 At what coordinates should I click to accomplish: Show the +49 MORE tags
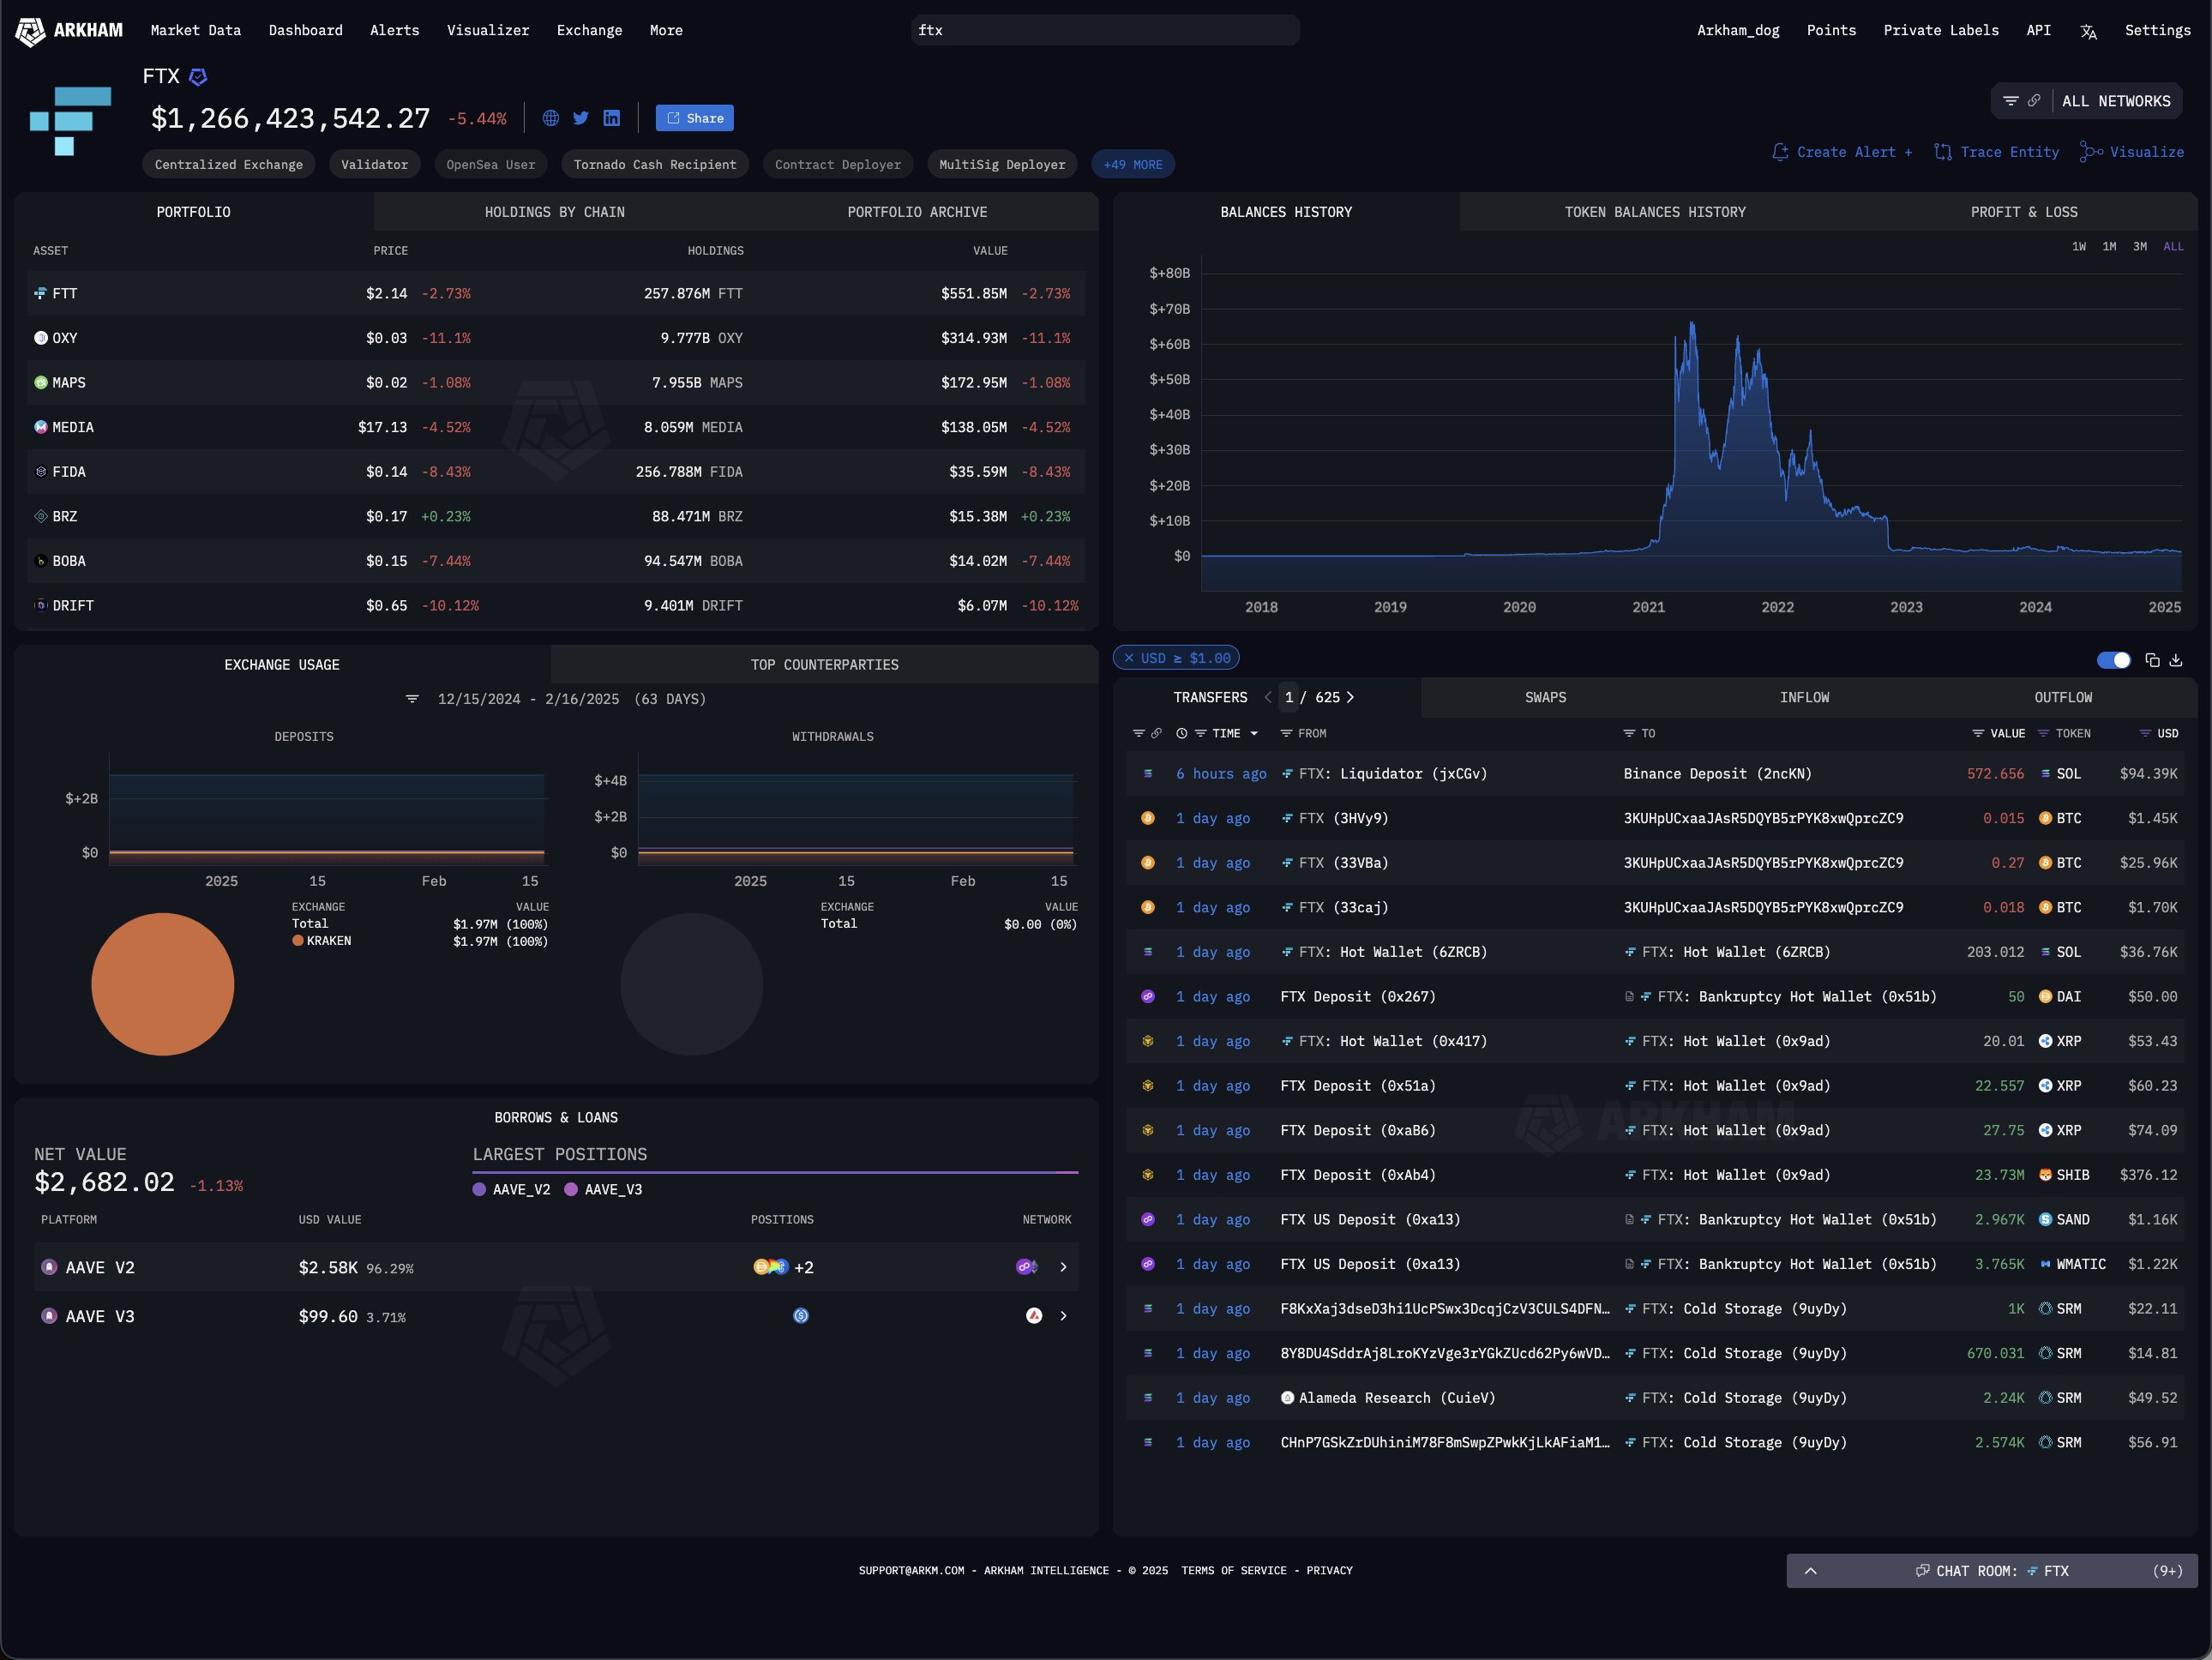pos(1133,165)
